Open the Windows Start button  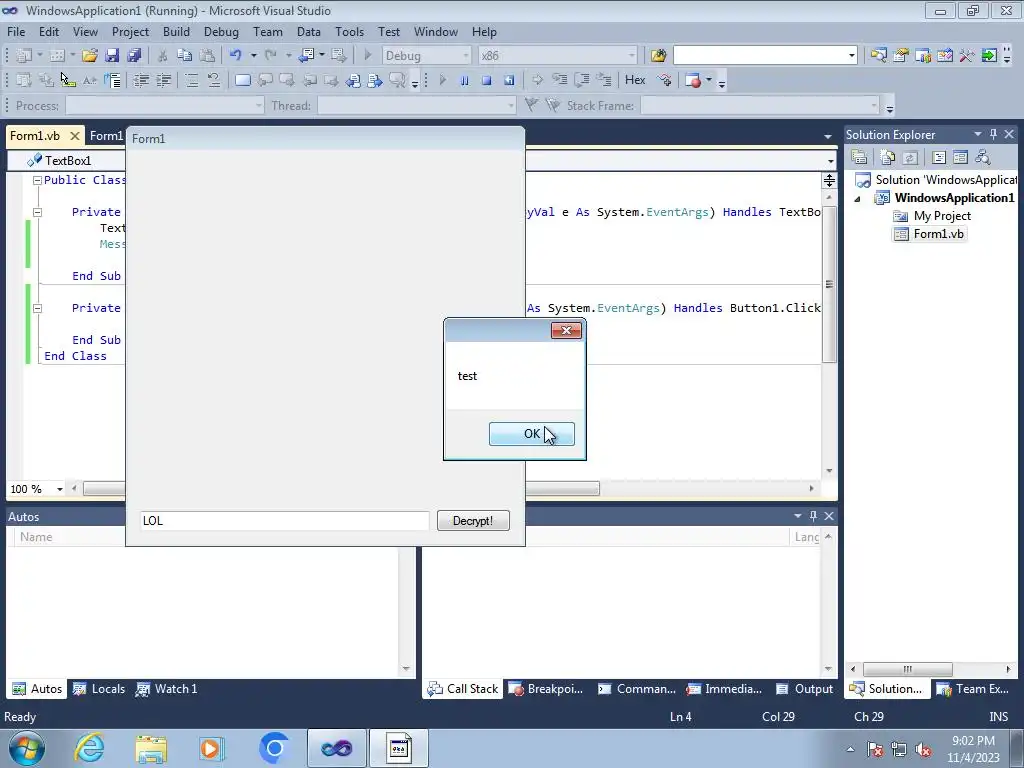[27, 748]
